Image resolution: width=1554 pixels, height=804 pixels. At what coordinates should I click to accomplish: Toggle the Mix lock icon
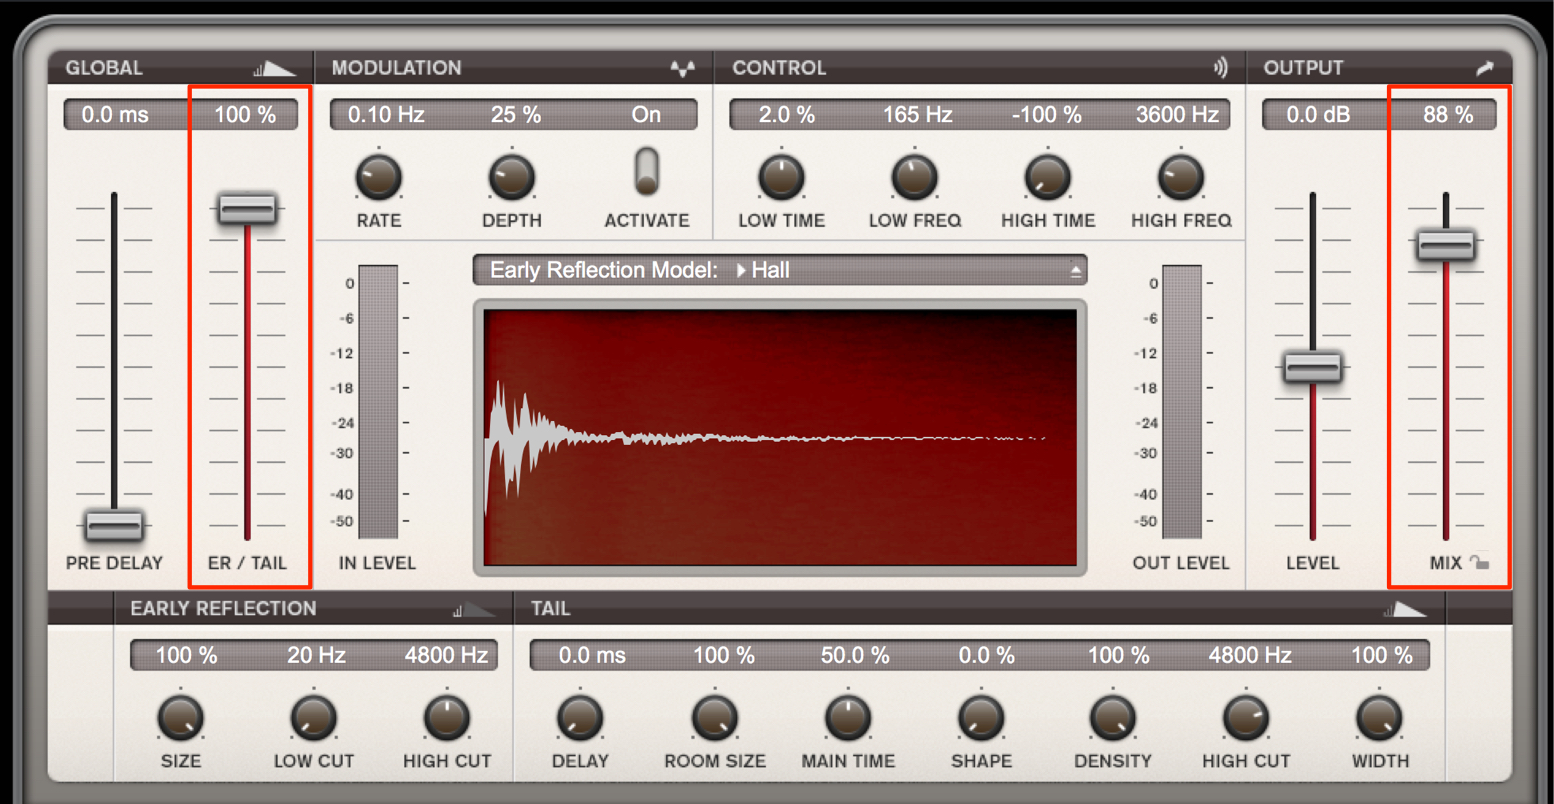click(x=1479, y=563)
